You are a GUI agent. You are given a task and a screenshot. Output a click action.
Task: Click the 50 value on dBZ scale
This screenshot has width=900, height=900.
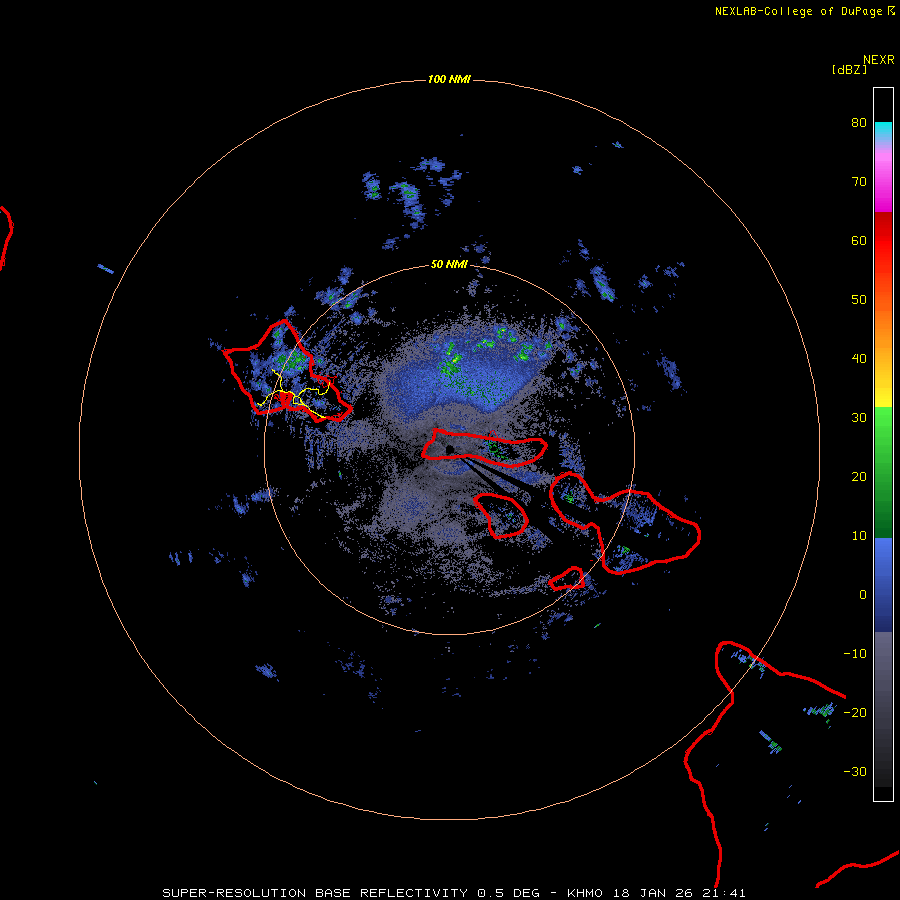[859, 300]
